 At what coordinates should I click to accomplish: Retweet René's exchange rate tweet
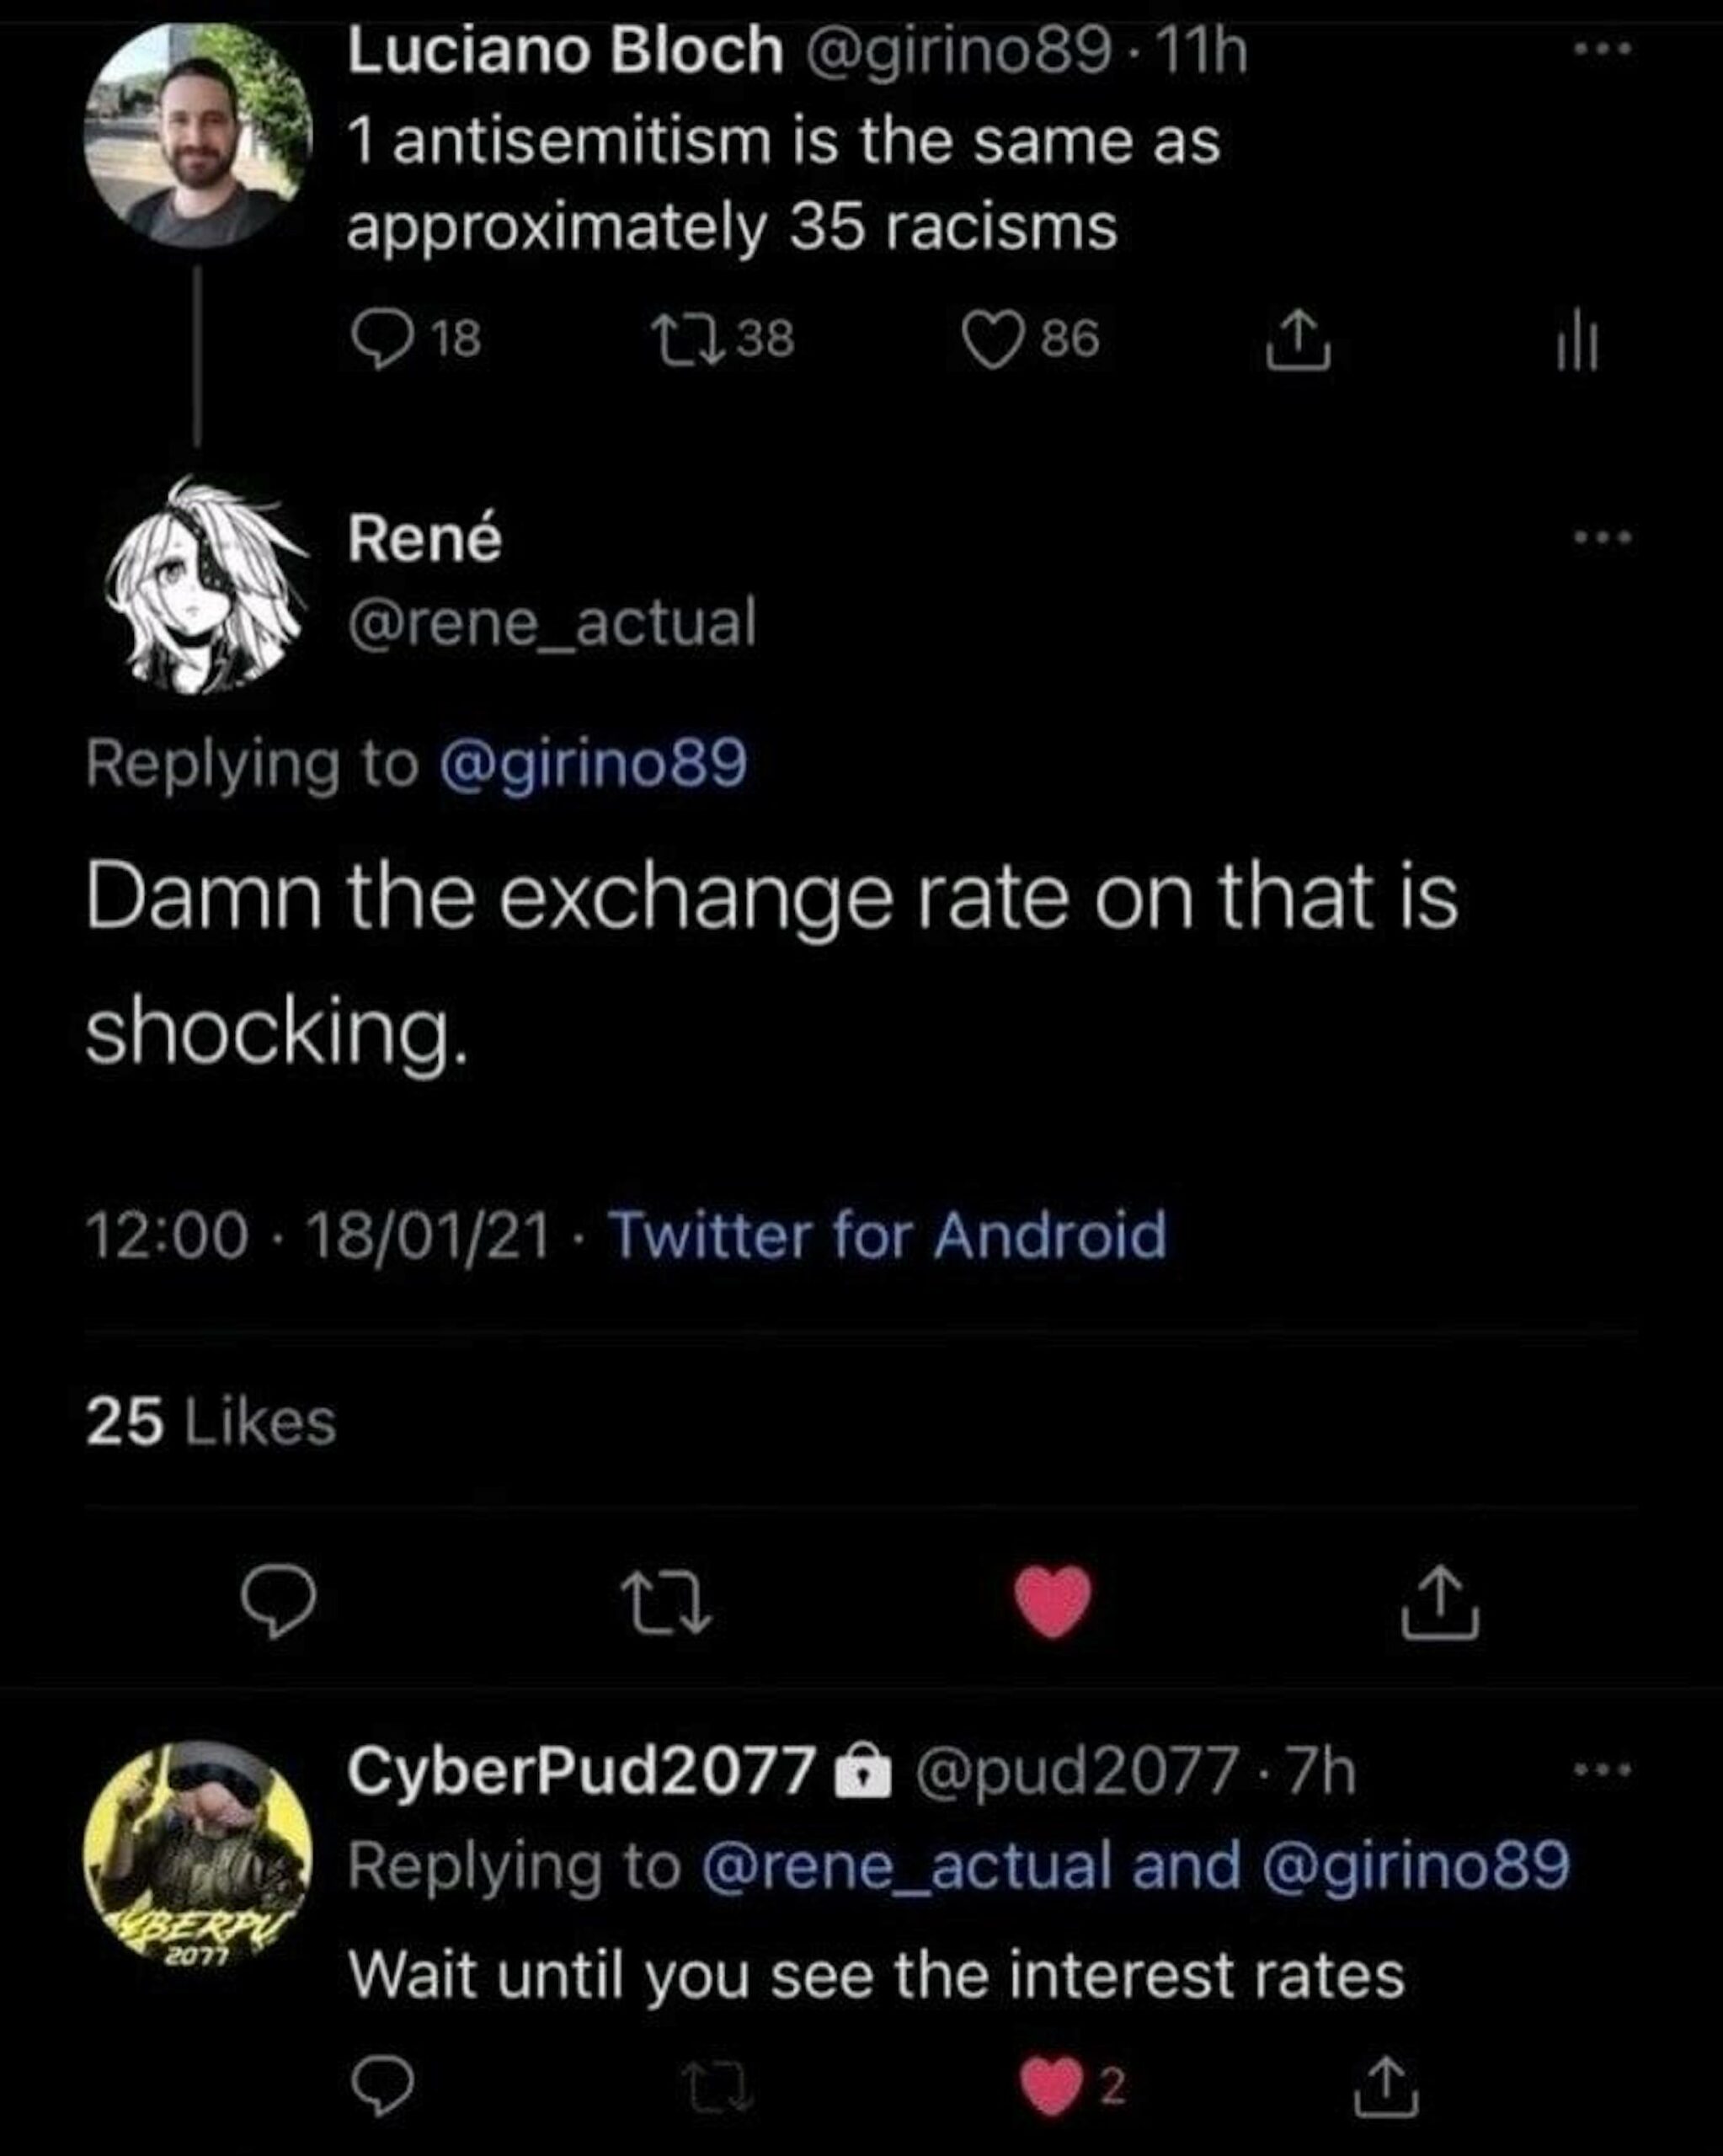pos(666,1602)
